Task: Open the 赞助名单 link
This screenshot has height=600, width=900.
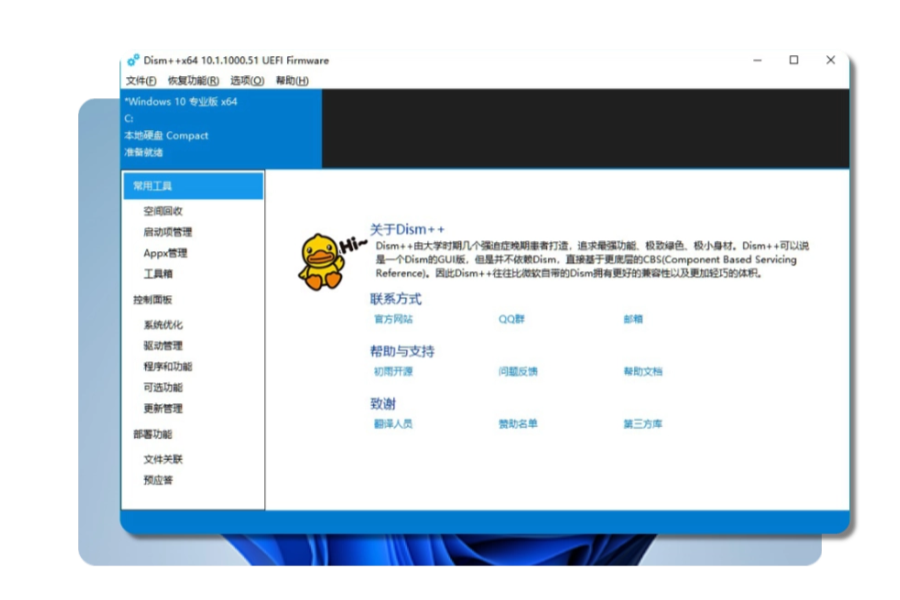Action: (518, 424)
